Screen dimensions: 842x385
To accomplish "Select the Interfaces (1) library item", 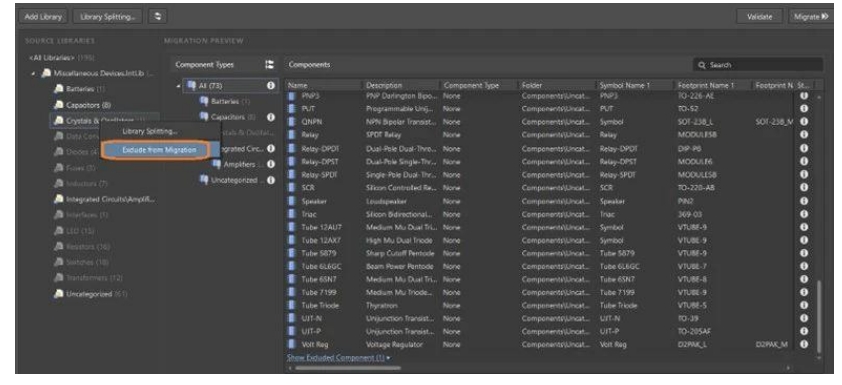I will click(81, 215).
